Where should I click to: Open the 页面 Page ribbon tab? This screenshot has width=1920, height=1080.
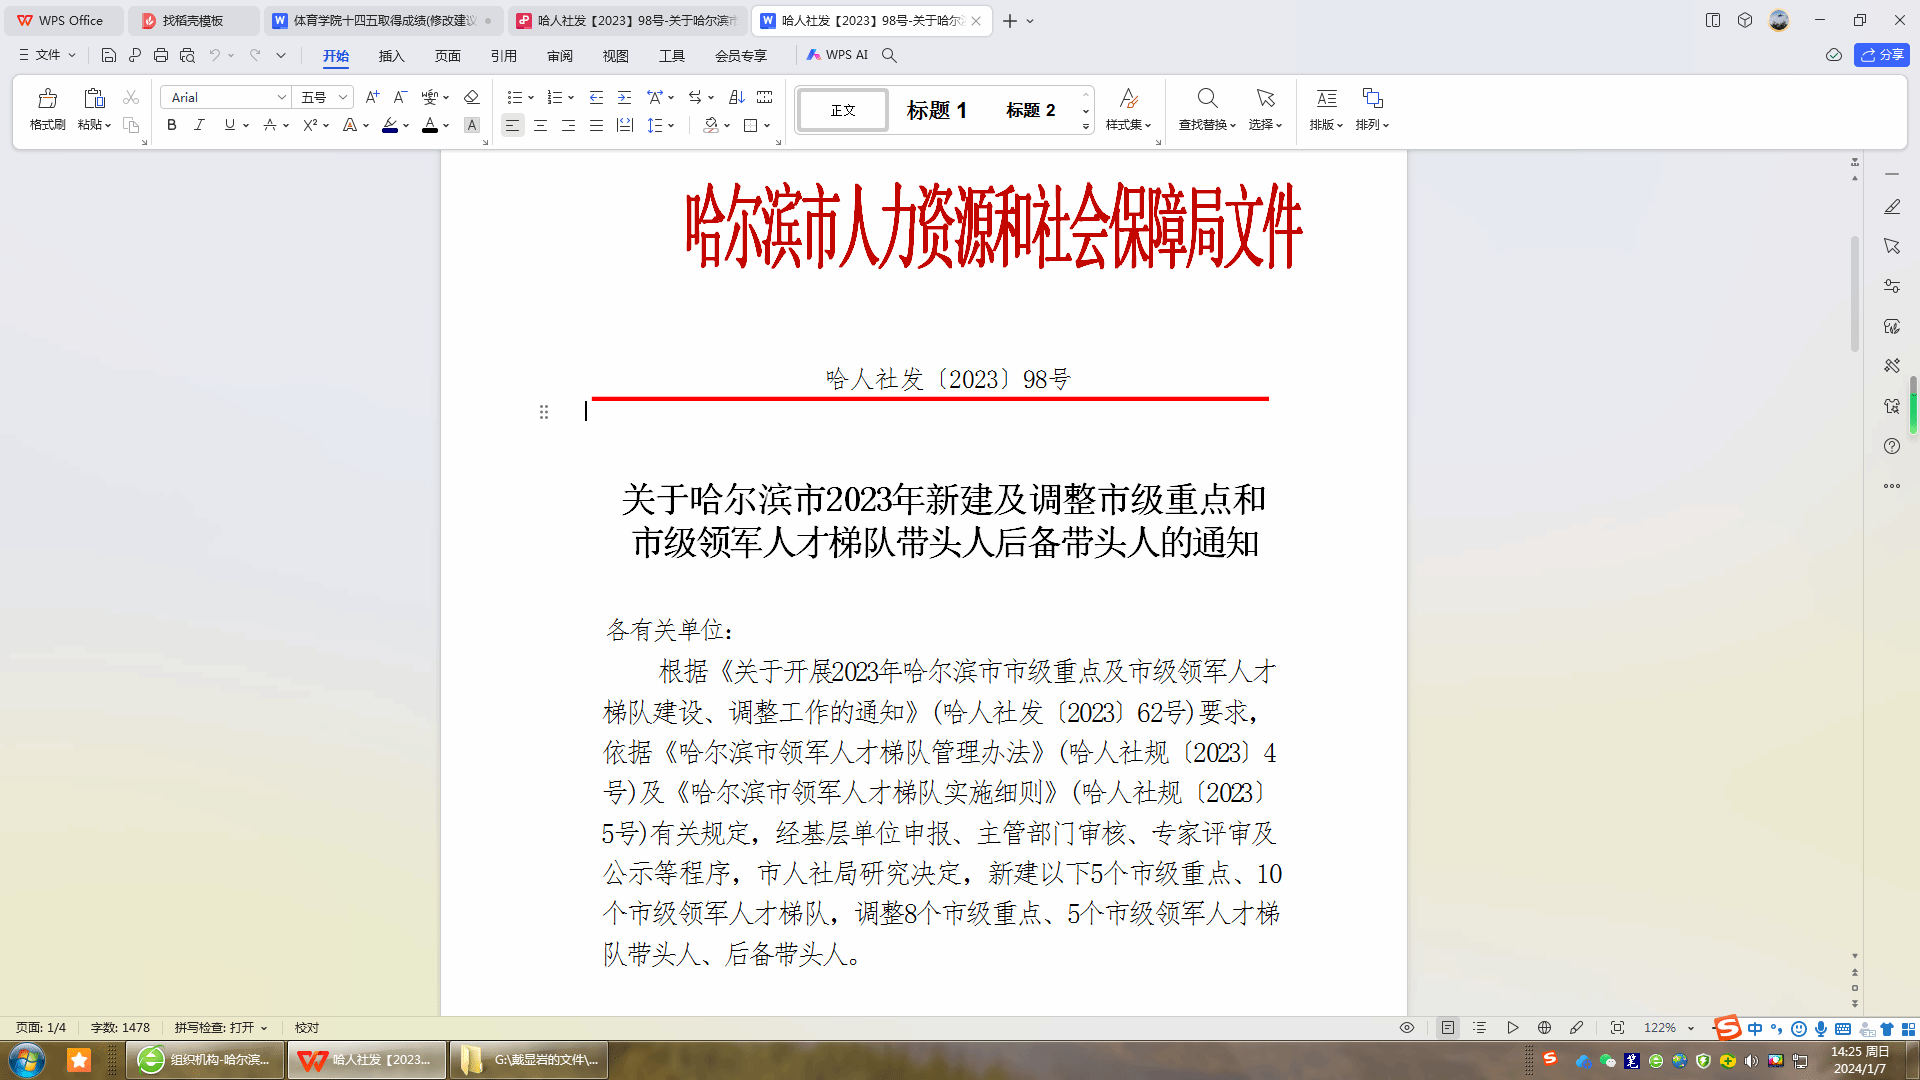(x=448, y=56)
